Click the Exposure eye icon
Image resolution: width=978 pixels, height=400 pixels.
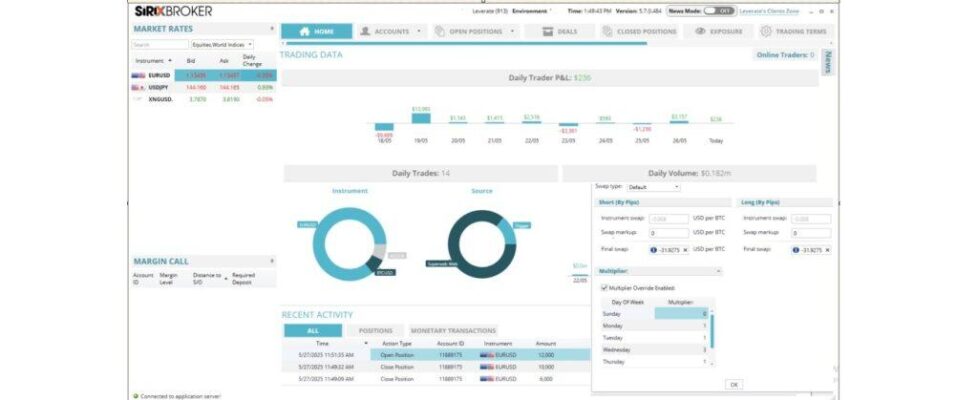(700, 31)
